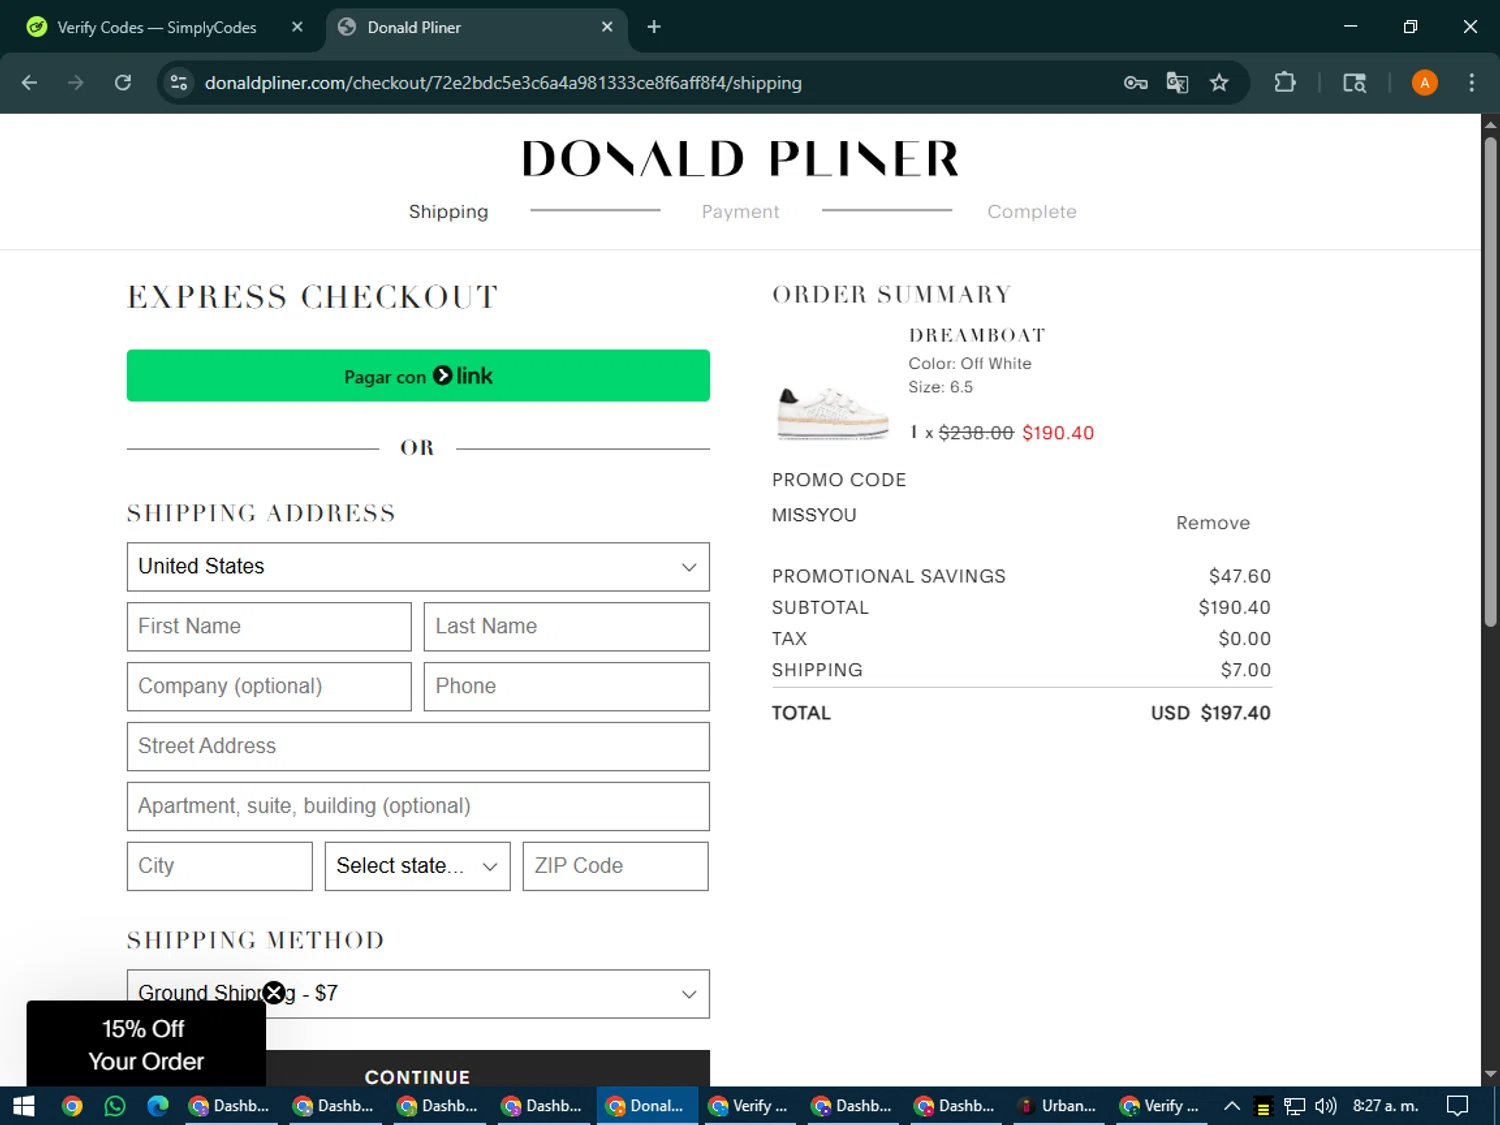Expand the Ground Shipping method dropdown
1500x1125 pixels.
click(x=418, y=994)
